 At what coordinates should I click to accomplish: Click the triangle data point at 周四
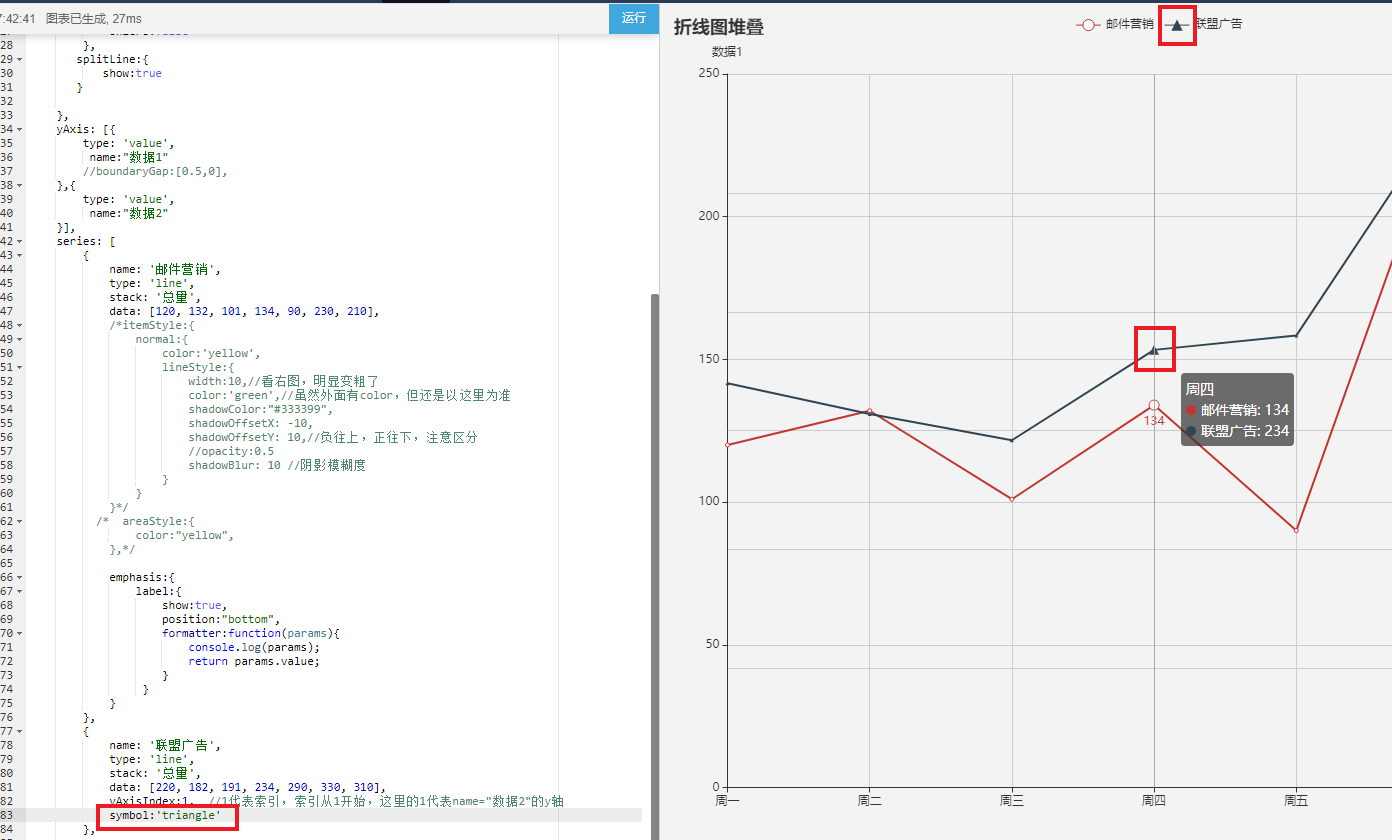(x=1154, y=350)
